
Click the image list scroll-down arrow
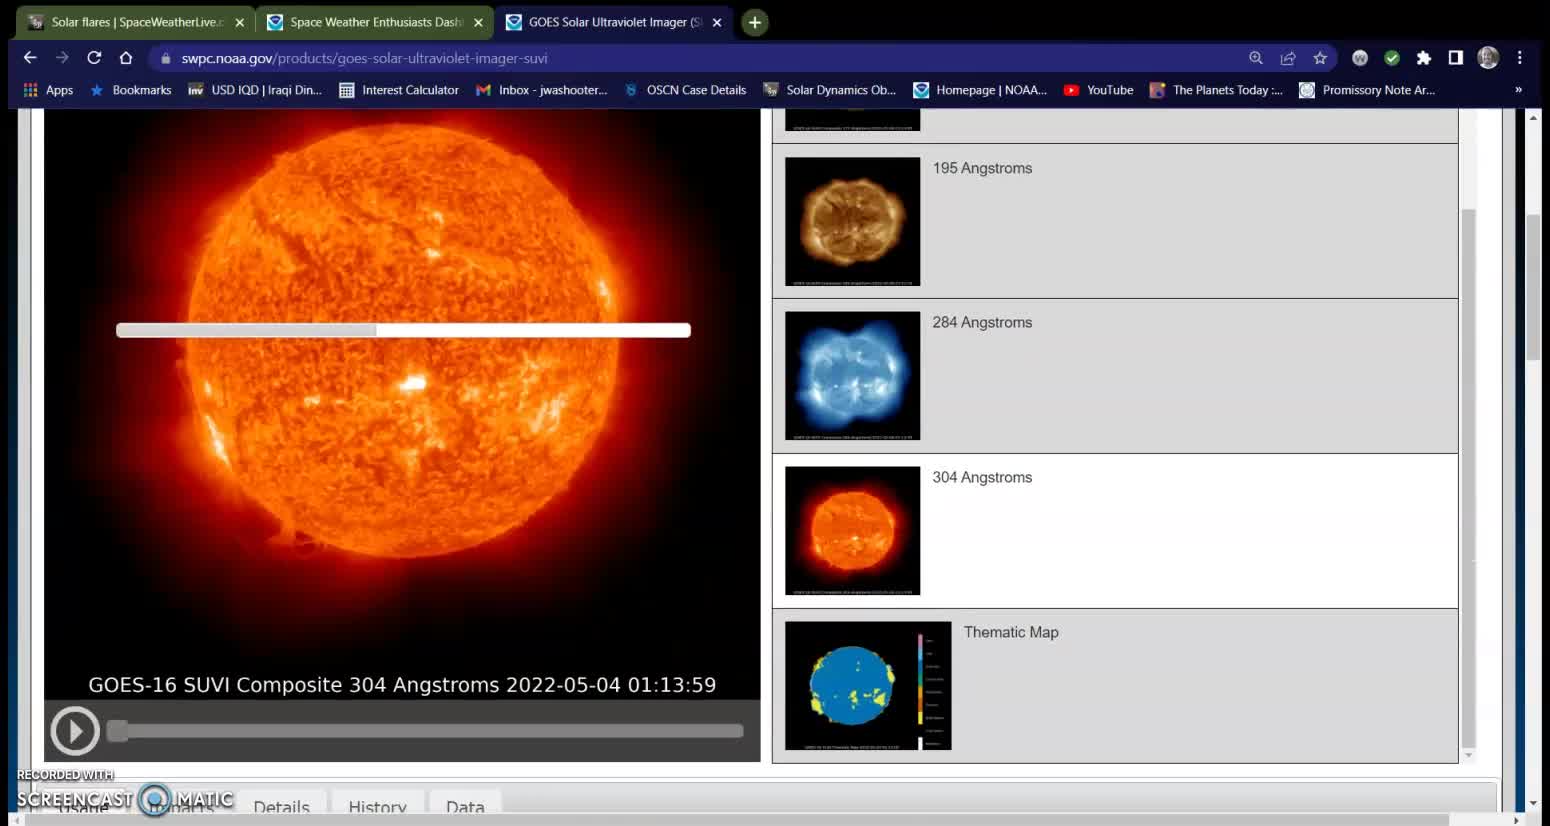tap(1468, 756)
